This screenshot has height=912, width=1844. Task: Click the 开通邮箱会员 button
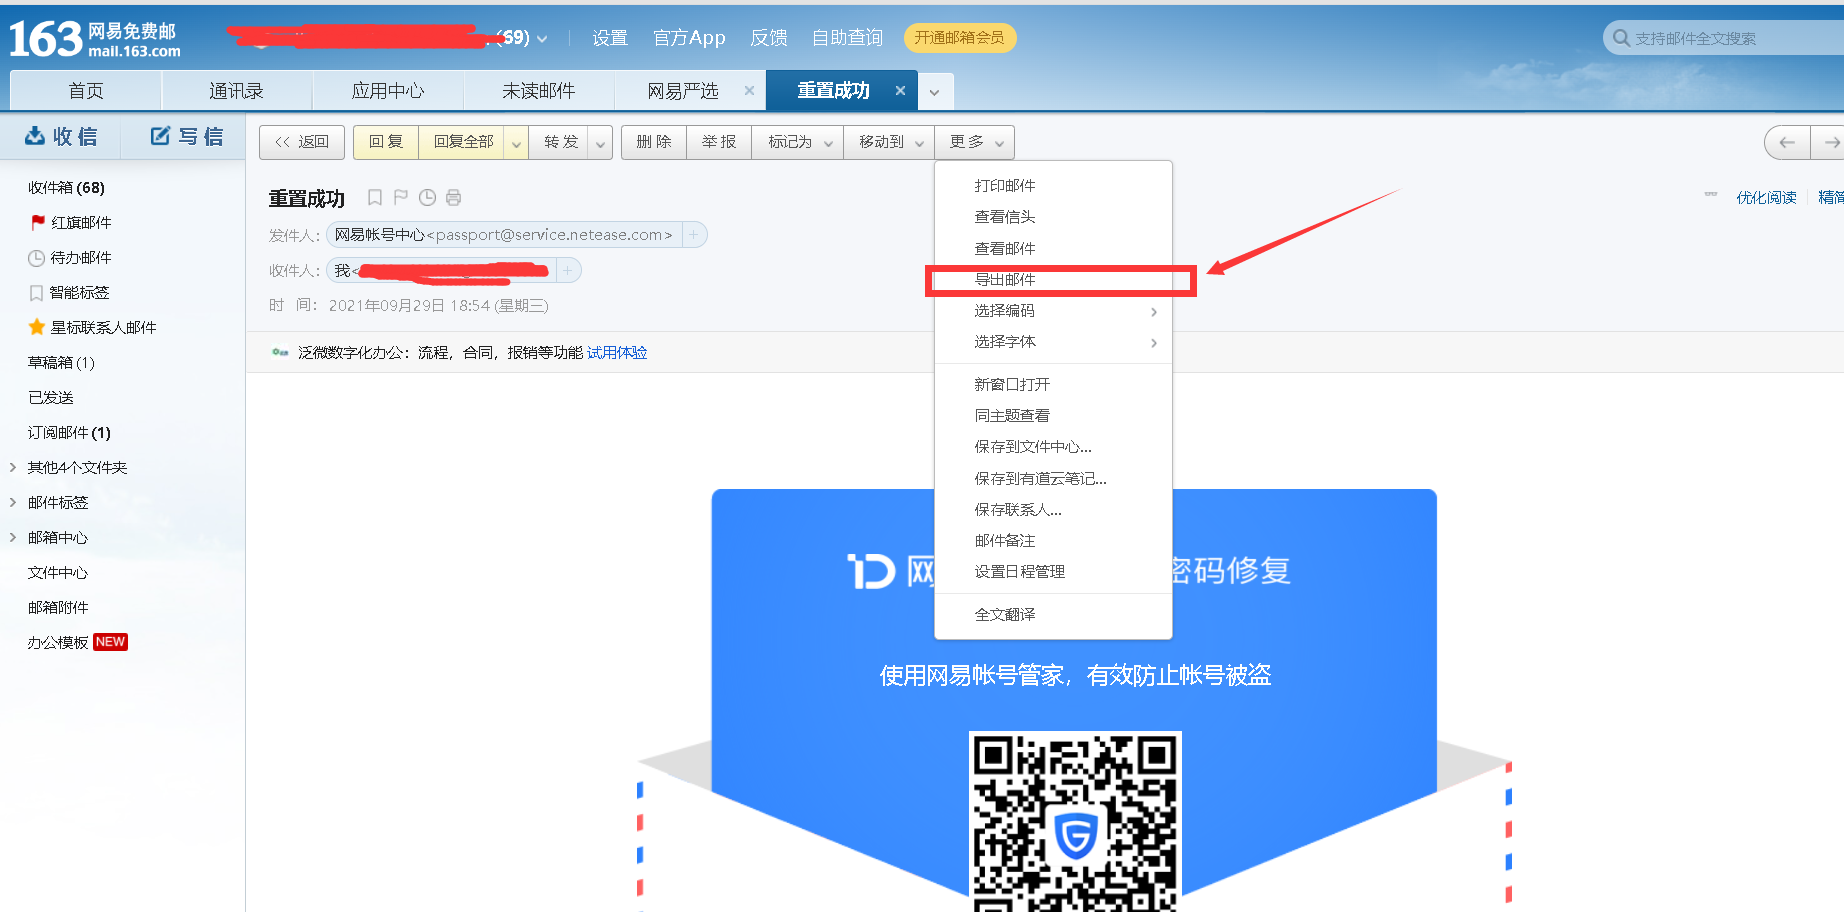pos(959,38)
